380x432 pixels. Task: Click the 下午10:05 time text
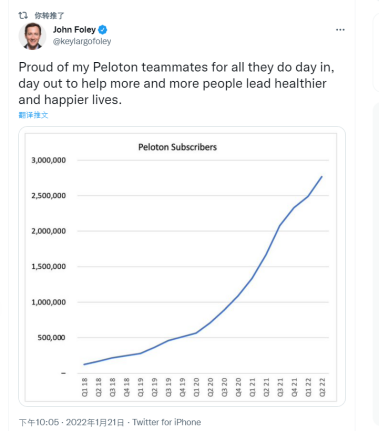click(x=39, y=422)
